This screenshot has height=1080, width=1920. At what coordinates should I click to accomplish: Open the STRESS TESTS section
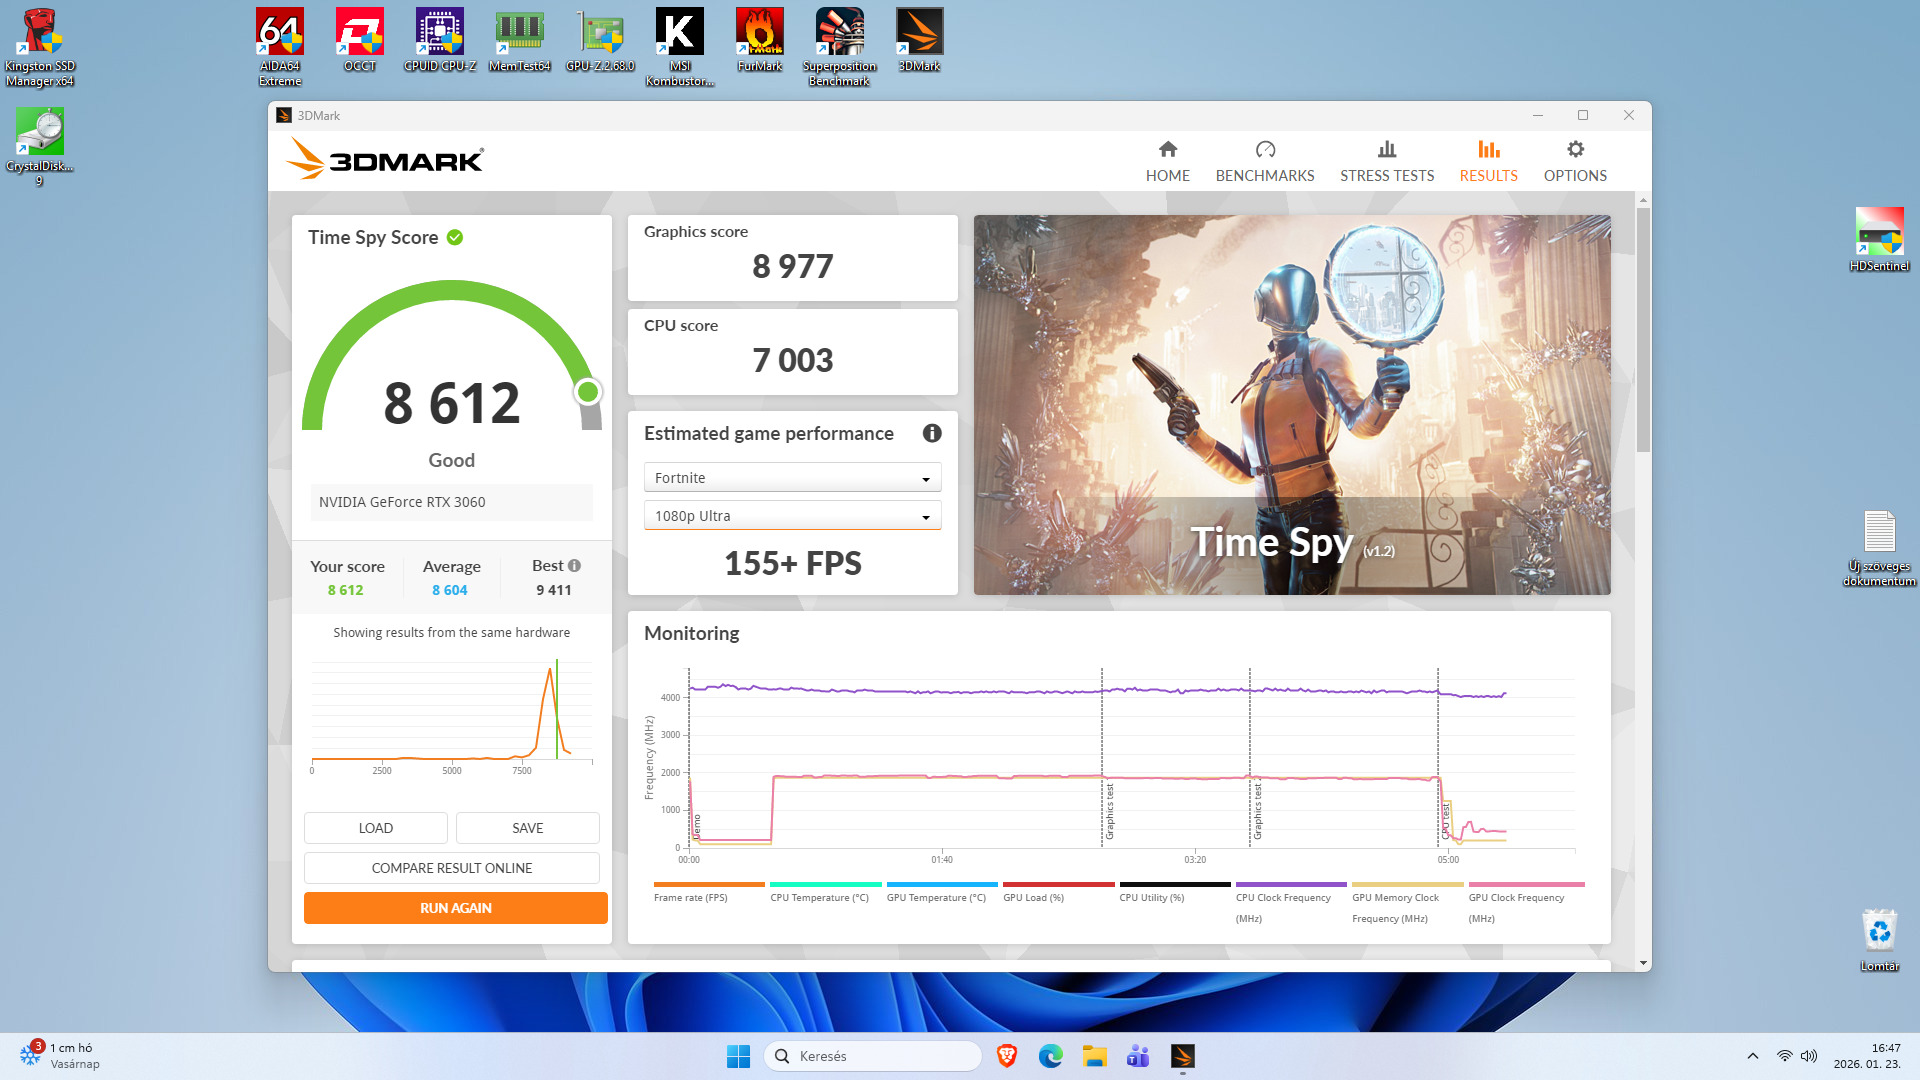point(1386,162)
